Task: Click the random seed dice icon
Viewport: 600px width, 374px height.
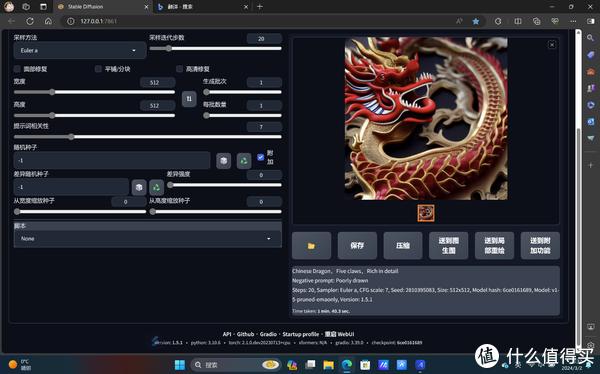Action: point(223,161)
